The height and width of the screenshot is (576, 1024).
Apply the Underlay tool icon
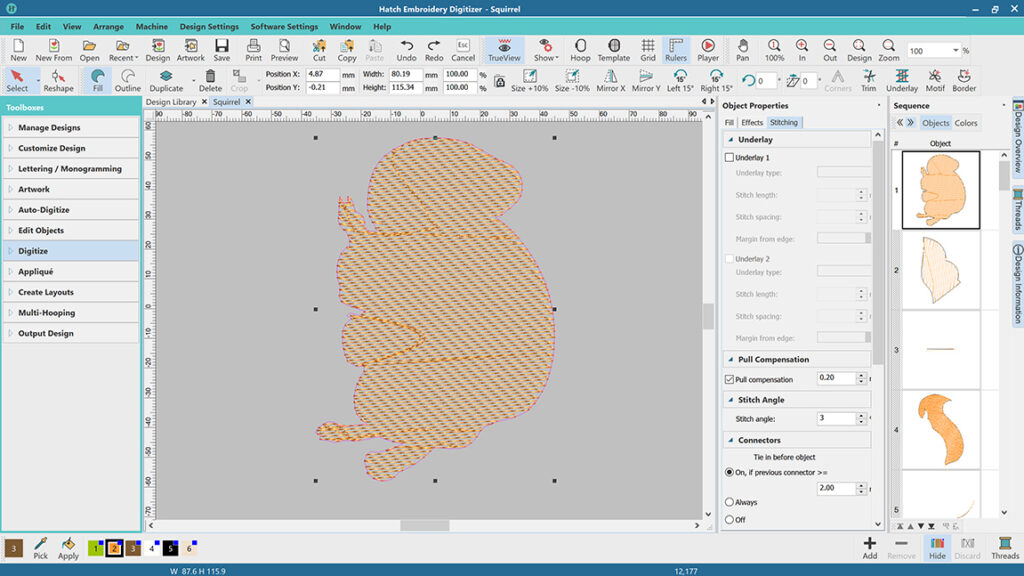901,80
